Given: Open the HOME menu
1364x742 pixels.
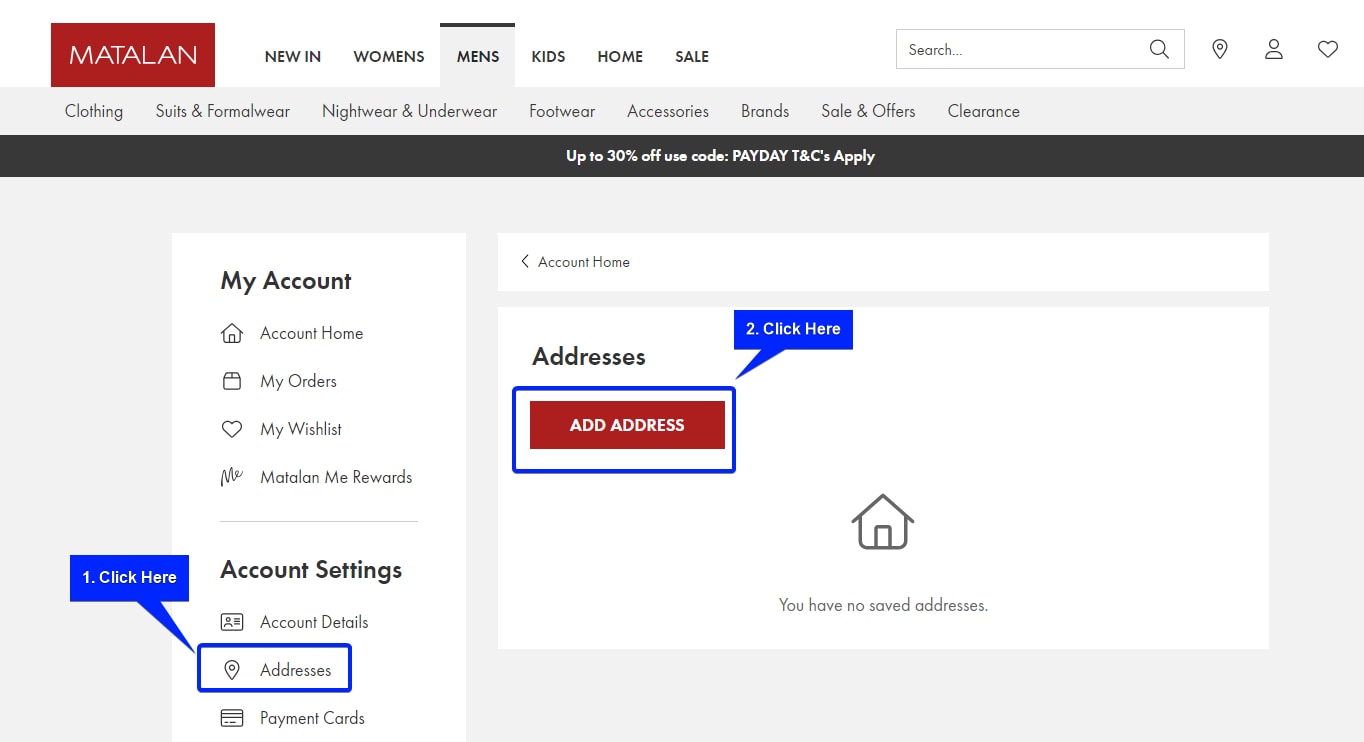Looking at the screenshot, I should click(x=620, y=57).
